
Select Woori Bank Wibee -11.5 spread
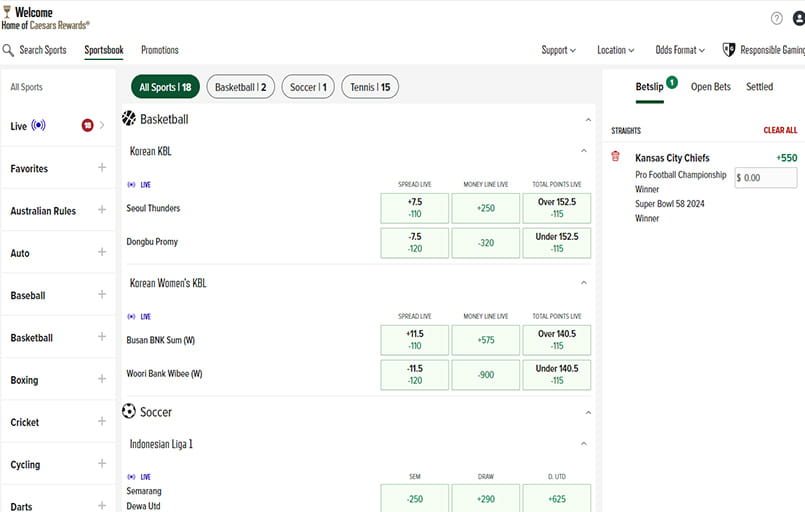(x=415, y=374)
